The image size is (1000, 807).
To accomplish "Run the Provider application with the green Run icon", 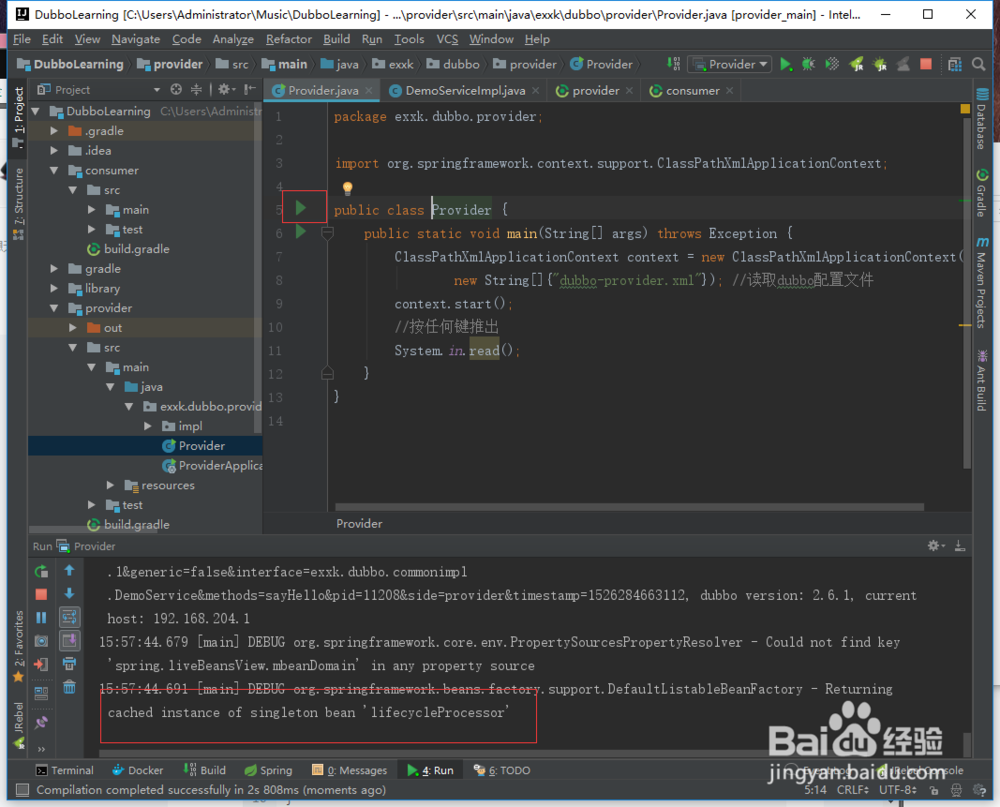I will click(x=787, y=63).
